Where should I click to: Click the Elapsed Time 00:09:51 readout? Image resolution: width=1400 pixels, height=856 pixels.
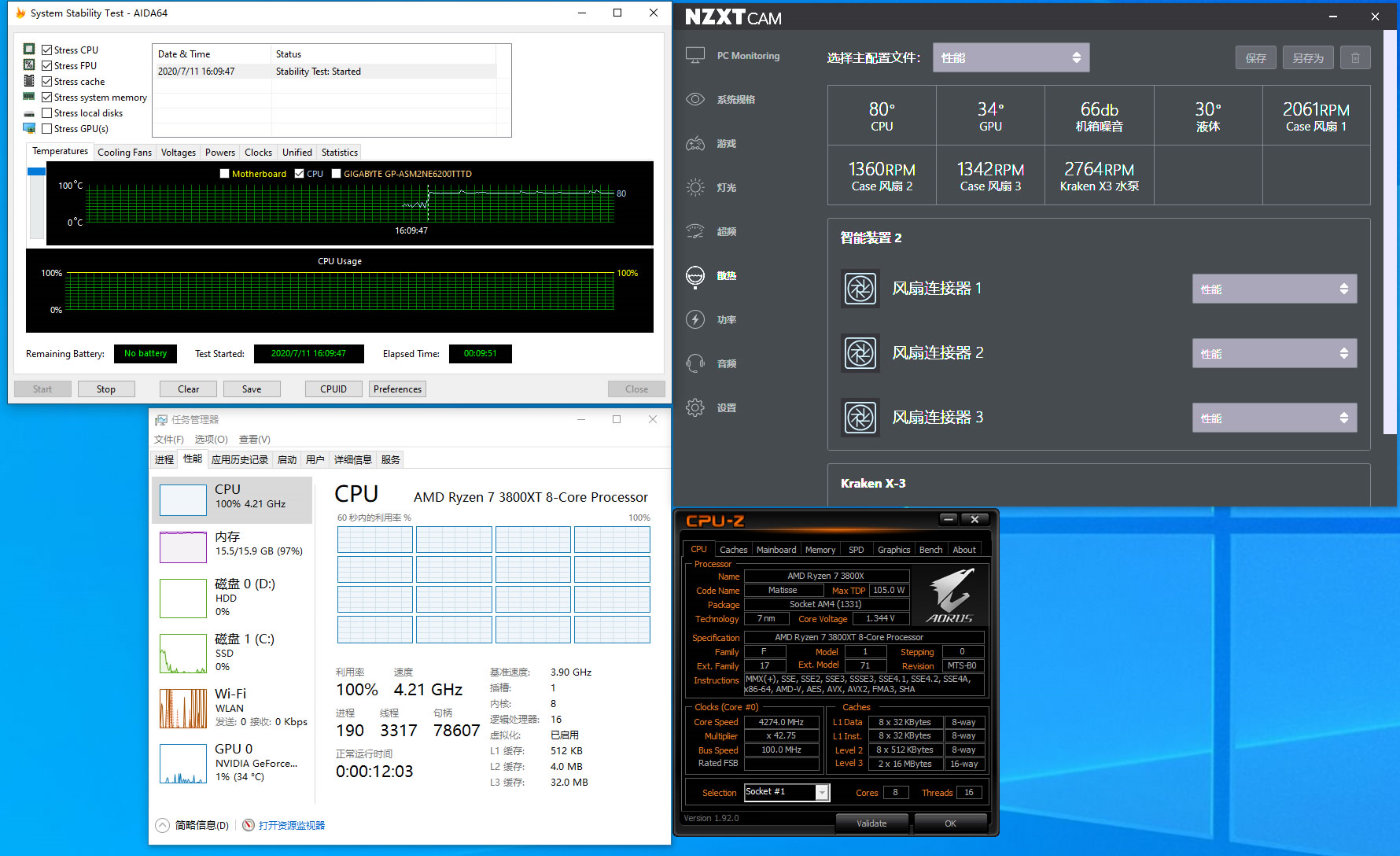480,353
